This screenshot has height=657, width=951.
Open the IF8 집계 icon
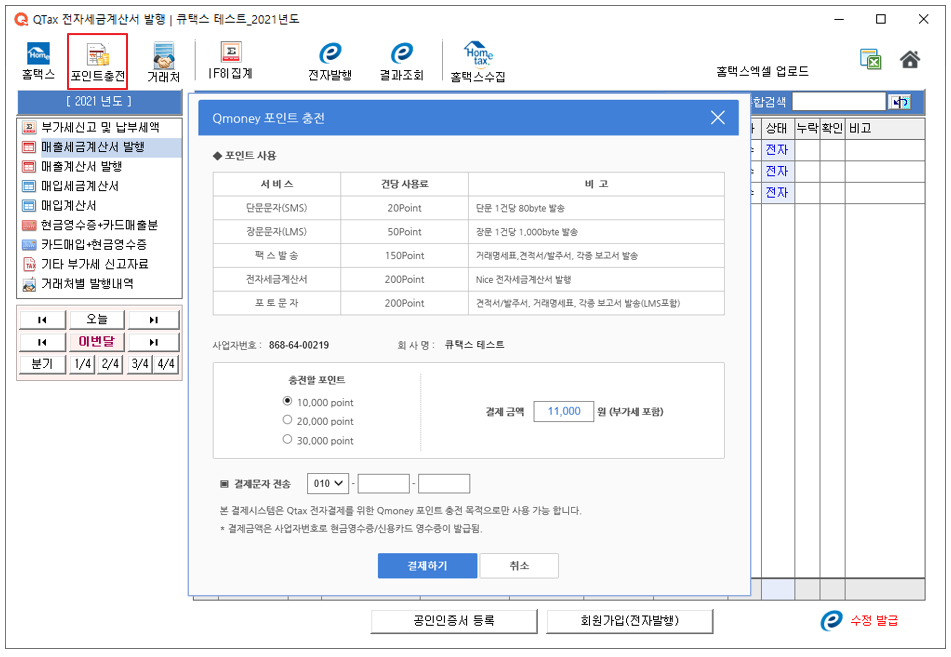[230, 61]
